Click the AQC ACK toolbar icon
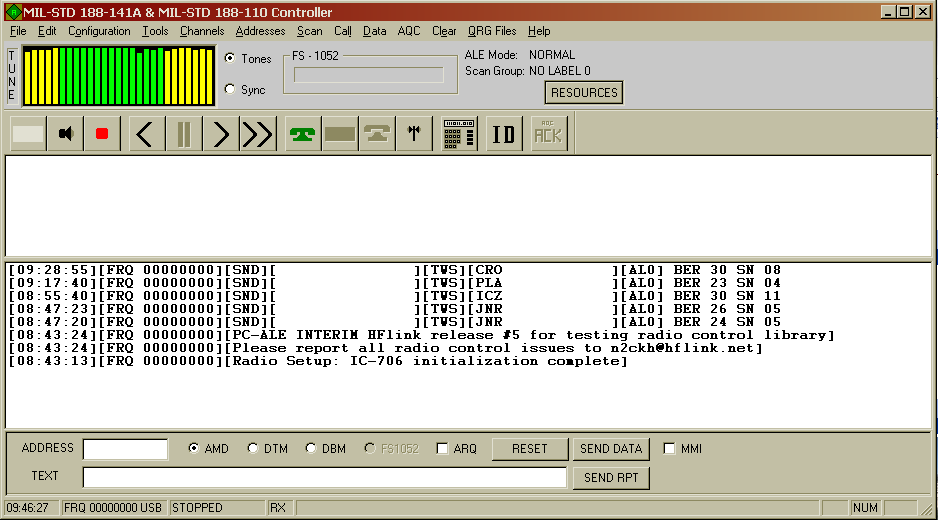This screenshot has width=938, height=520. tap(548, 134)
